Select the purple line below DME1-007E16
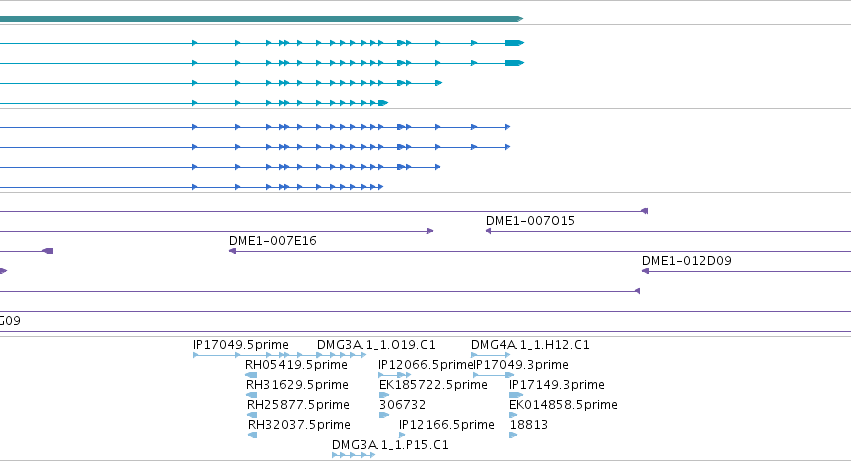This screenshot has height=461, width=851. click(x=540, y=251)
